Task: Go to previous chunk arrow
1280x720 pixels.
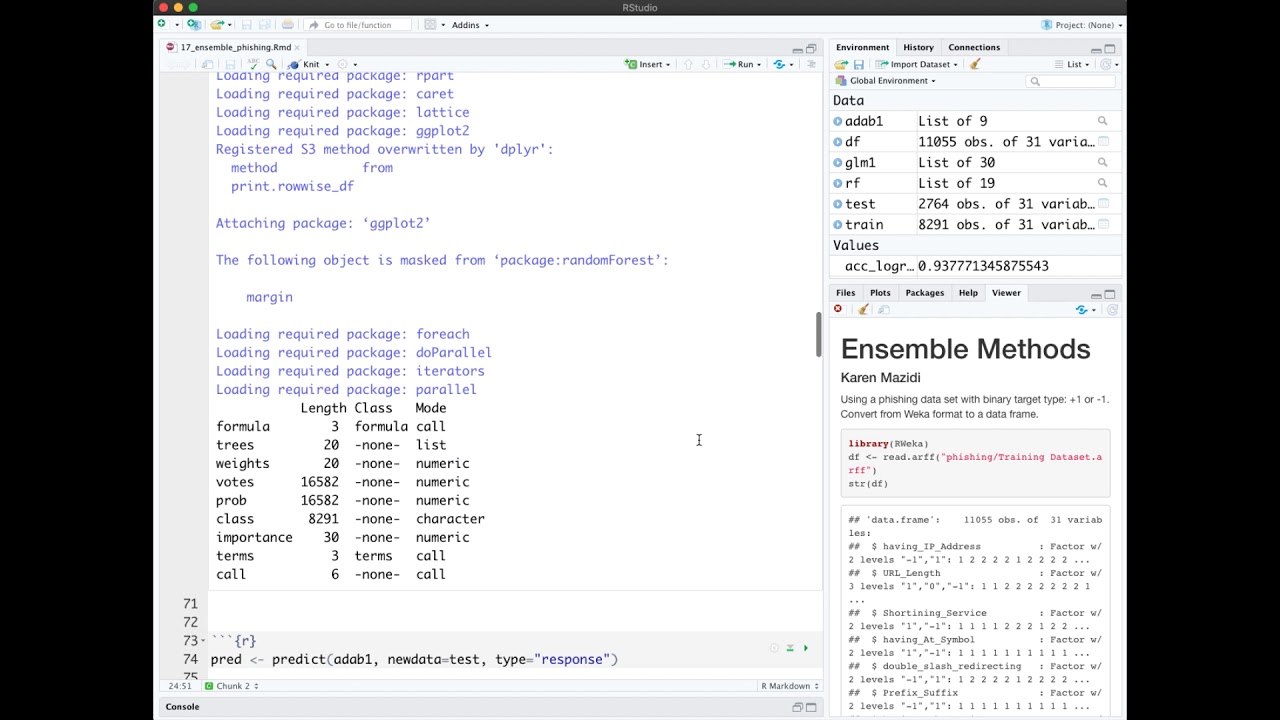Action: [x=687, y=64]
